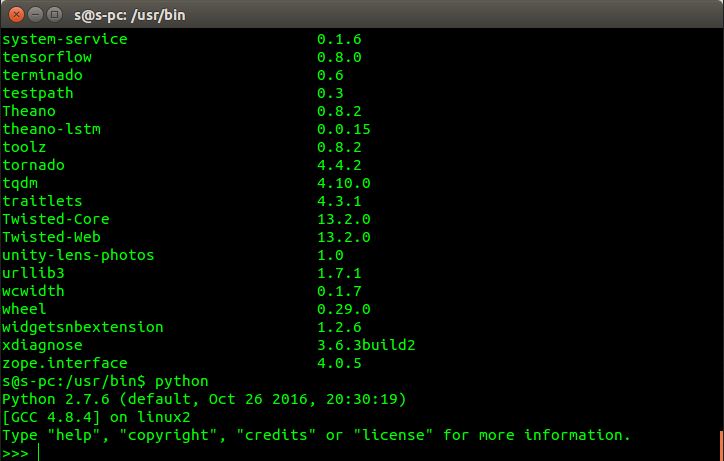Maximize the terminal window

coord(54,15)
